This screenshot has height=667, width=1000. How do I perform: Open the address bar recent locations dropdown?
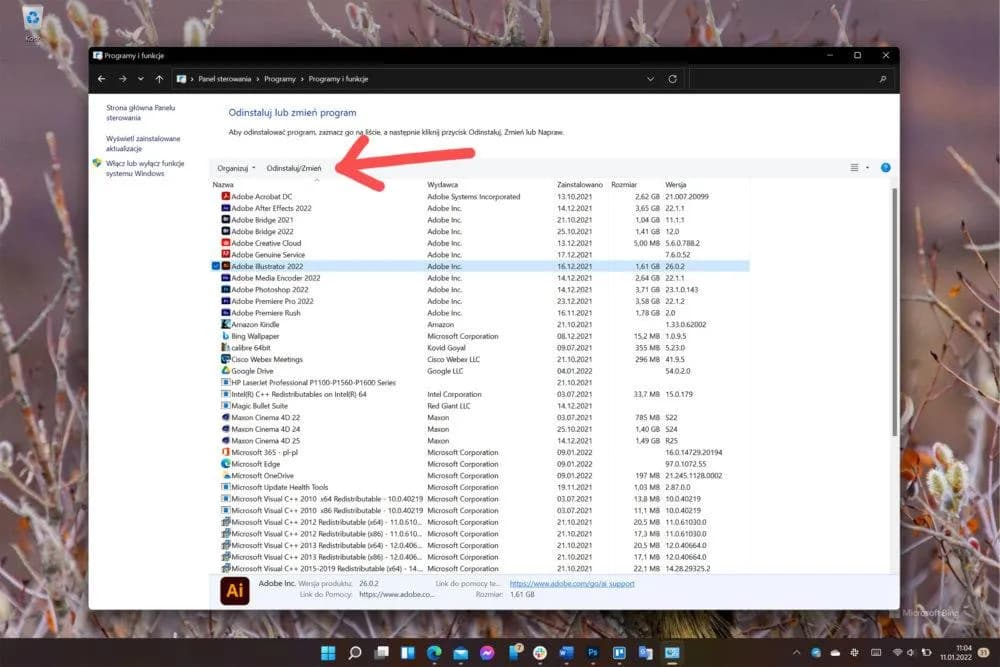[x=652, y=78]
